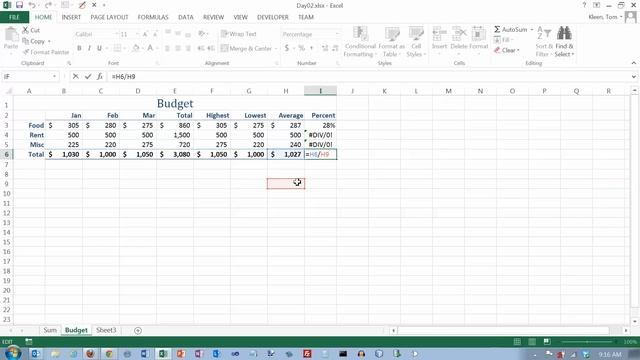640x360 pixels.
Task: Apply accounting dollar format
Action: click(287, 48)
